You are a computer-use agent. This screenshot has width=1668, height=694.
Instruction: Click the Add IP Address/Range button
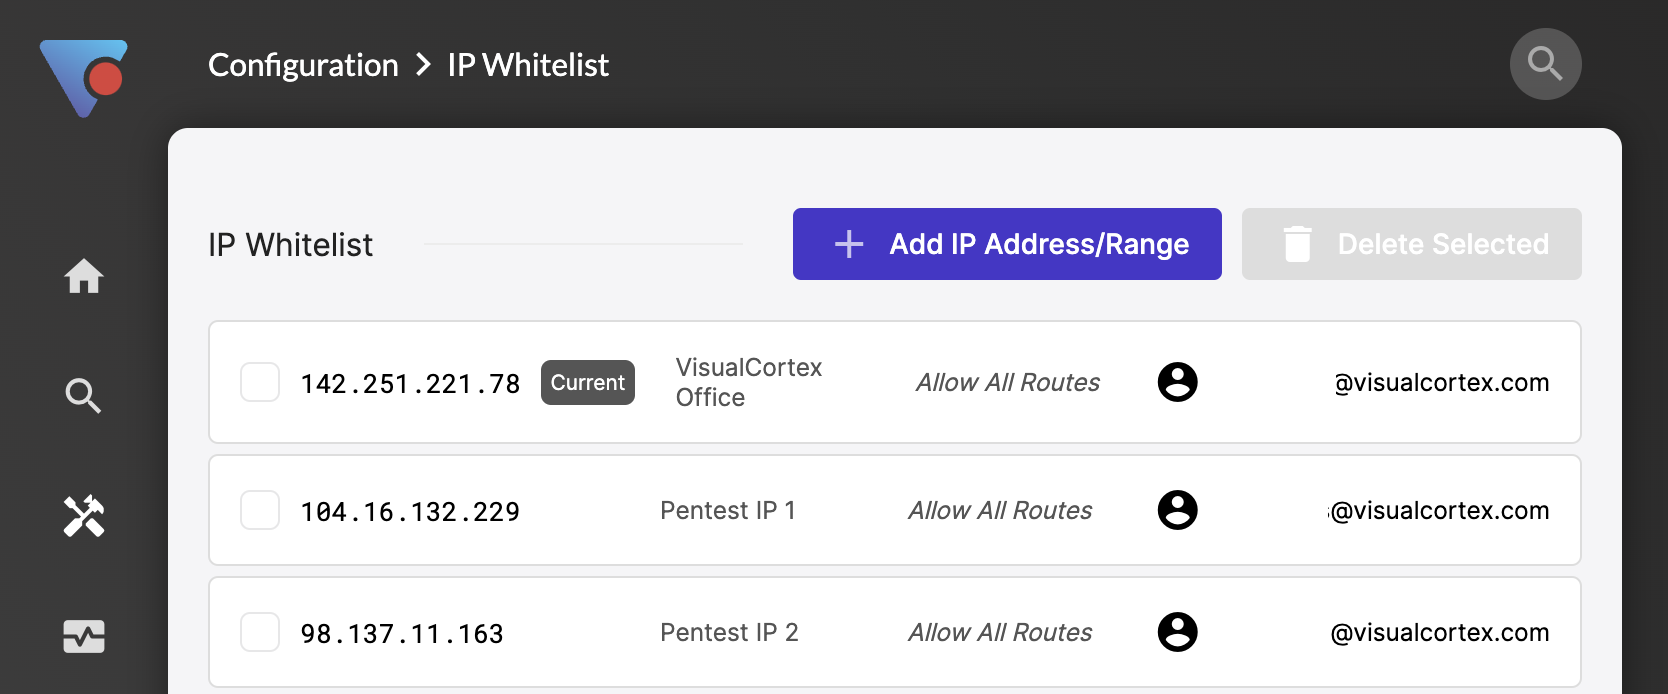[x=1007, y=244]
